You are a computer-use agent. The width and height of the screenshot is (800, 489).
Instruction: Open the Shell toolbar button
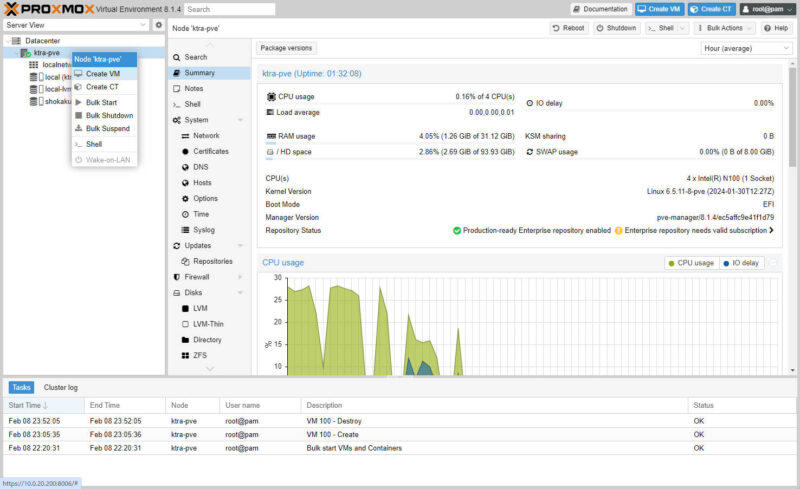[x=661, y=28]
